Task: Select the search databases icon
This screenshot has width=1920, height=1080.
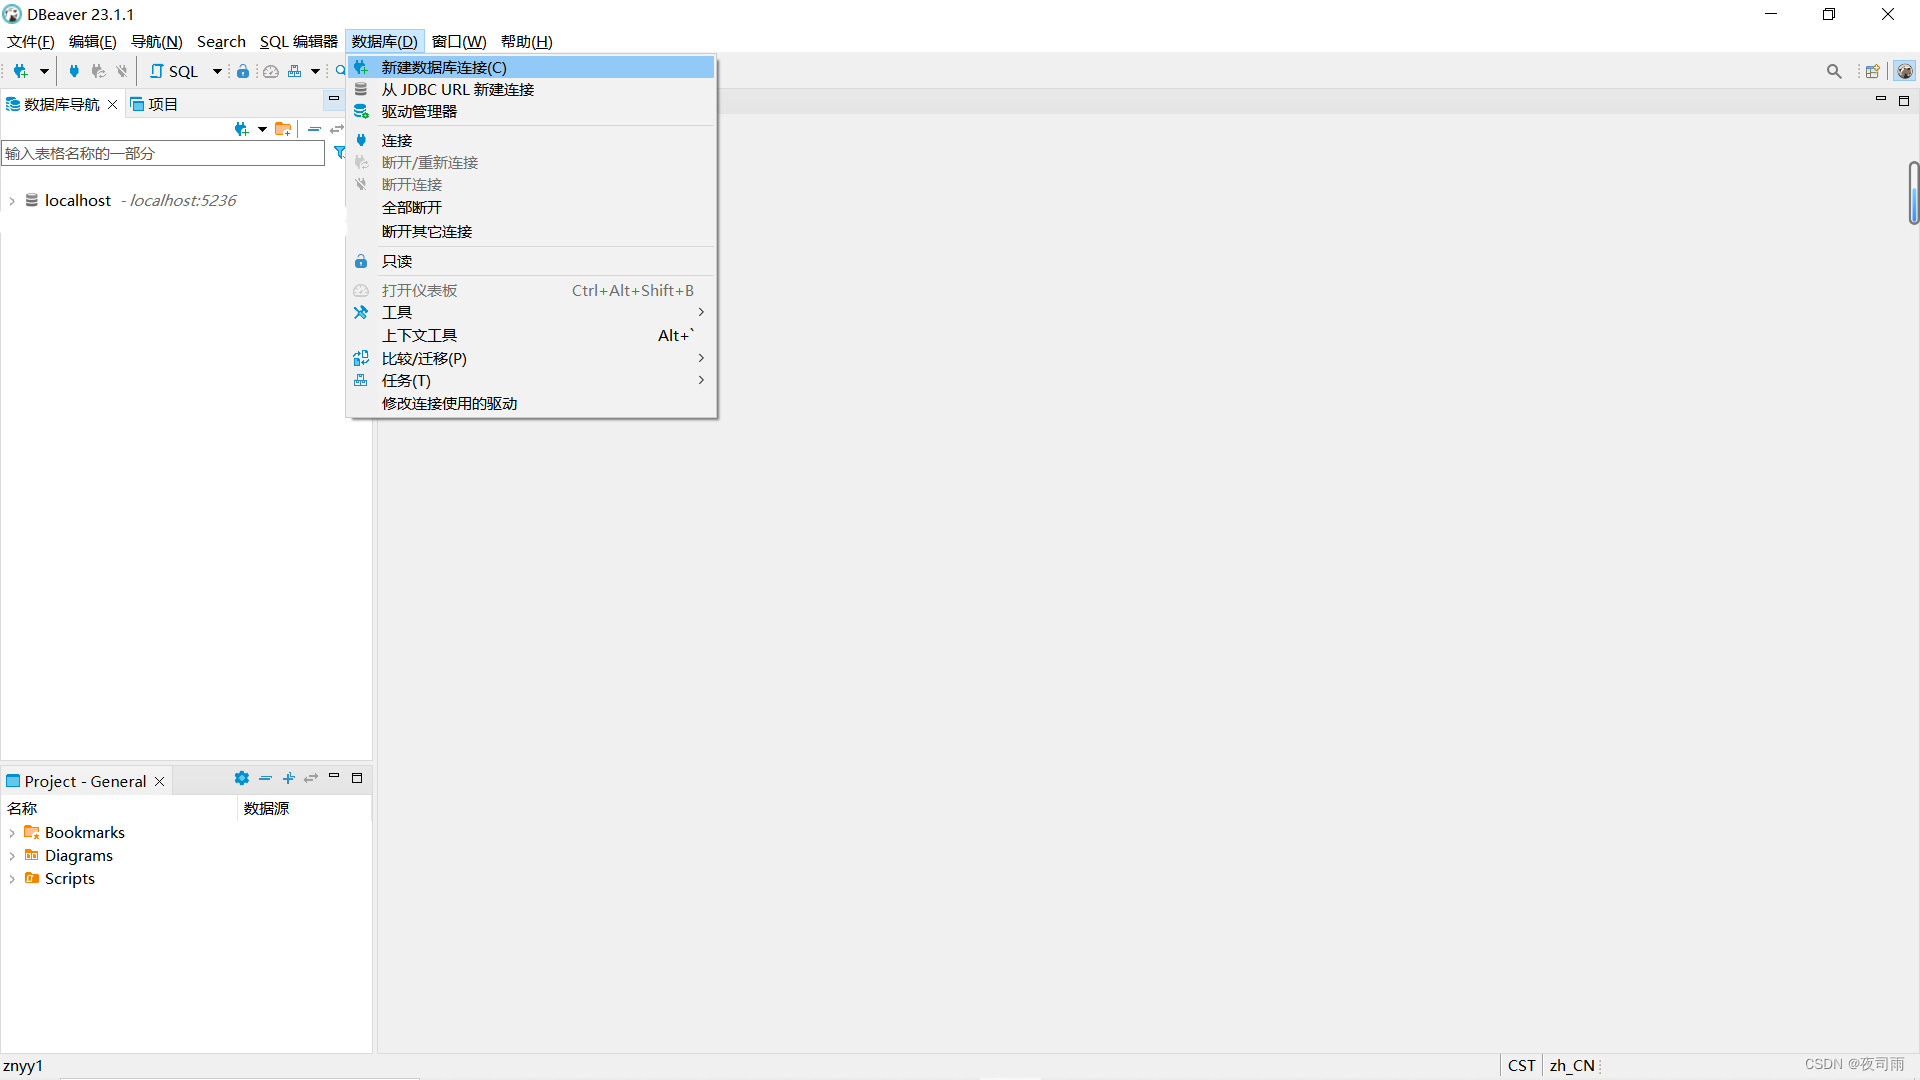Action: pos(1833,70)
